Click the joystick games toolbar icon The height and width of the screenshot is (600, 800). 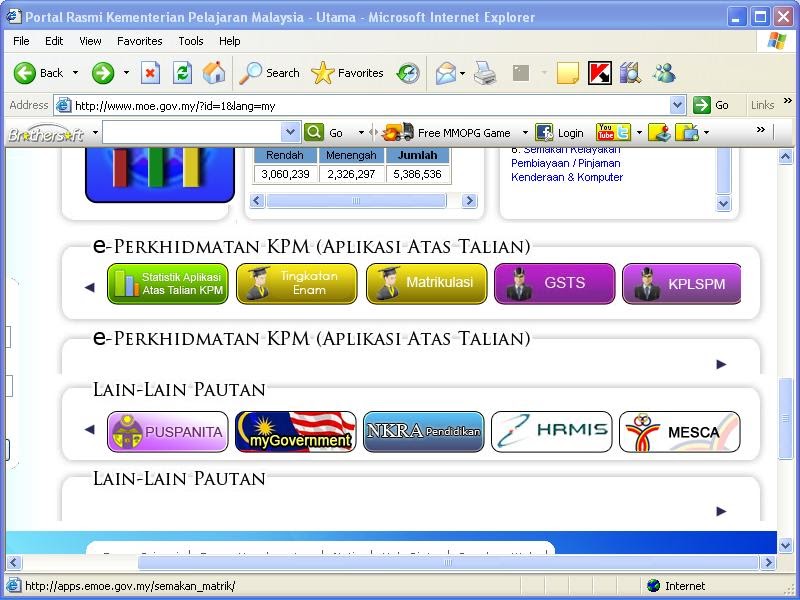pyautogui.click(x=659, y=132)
